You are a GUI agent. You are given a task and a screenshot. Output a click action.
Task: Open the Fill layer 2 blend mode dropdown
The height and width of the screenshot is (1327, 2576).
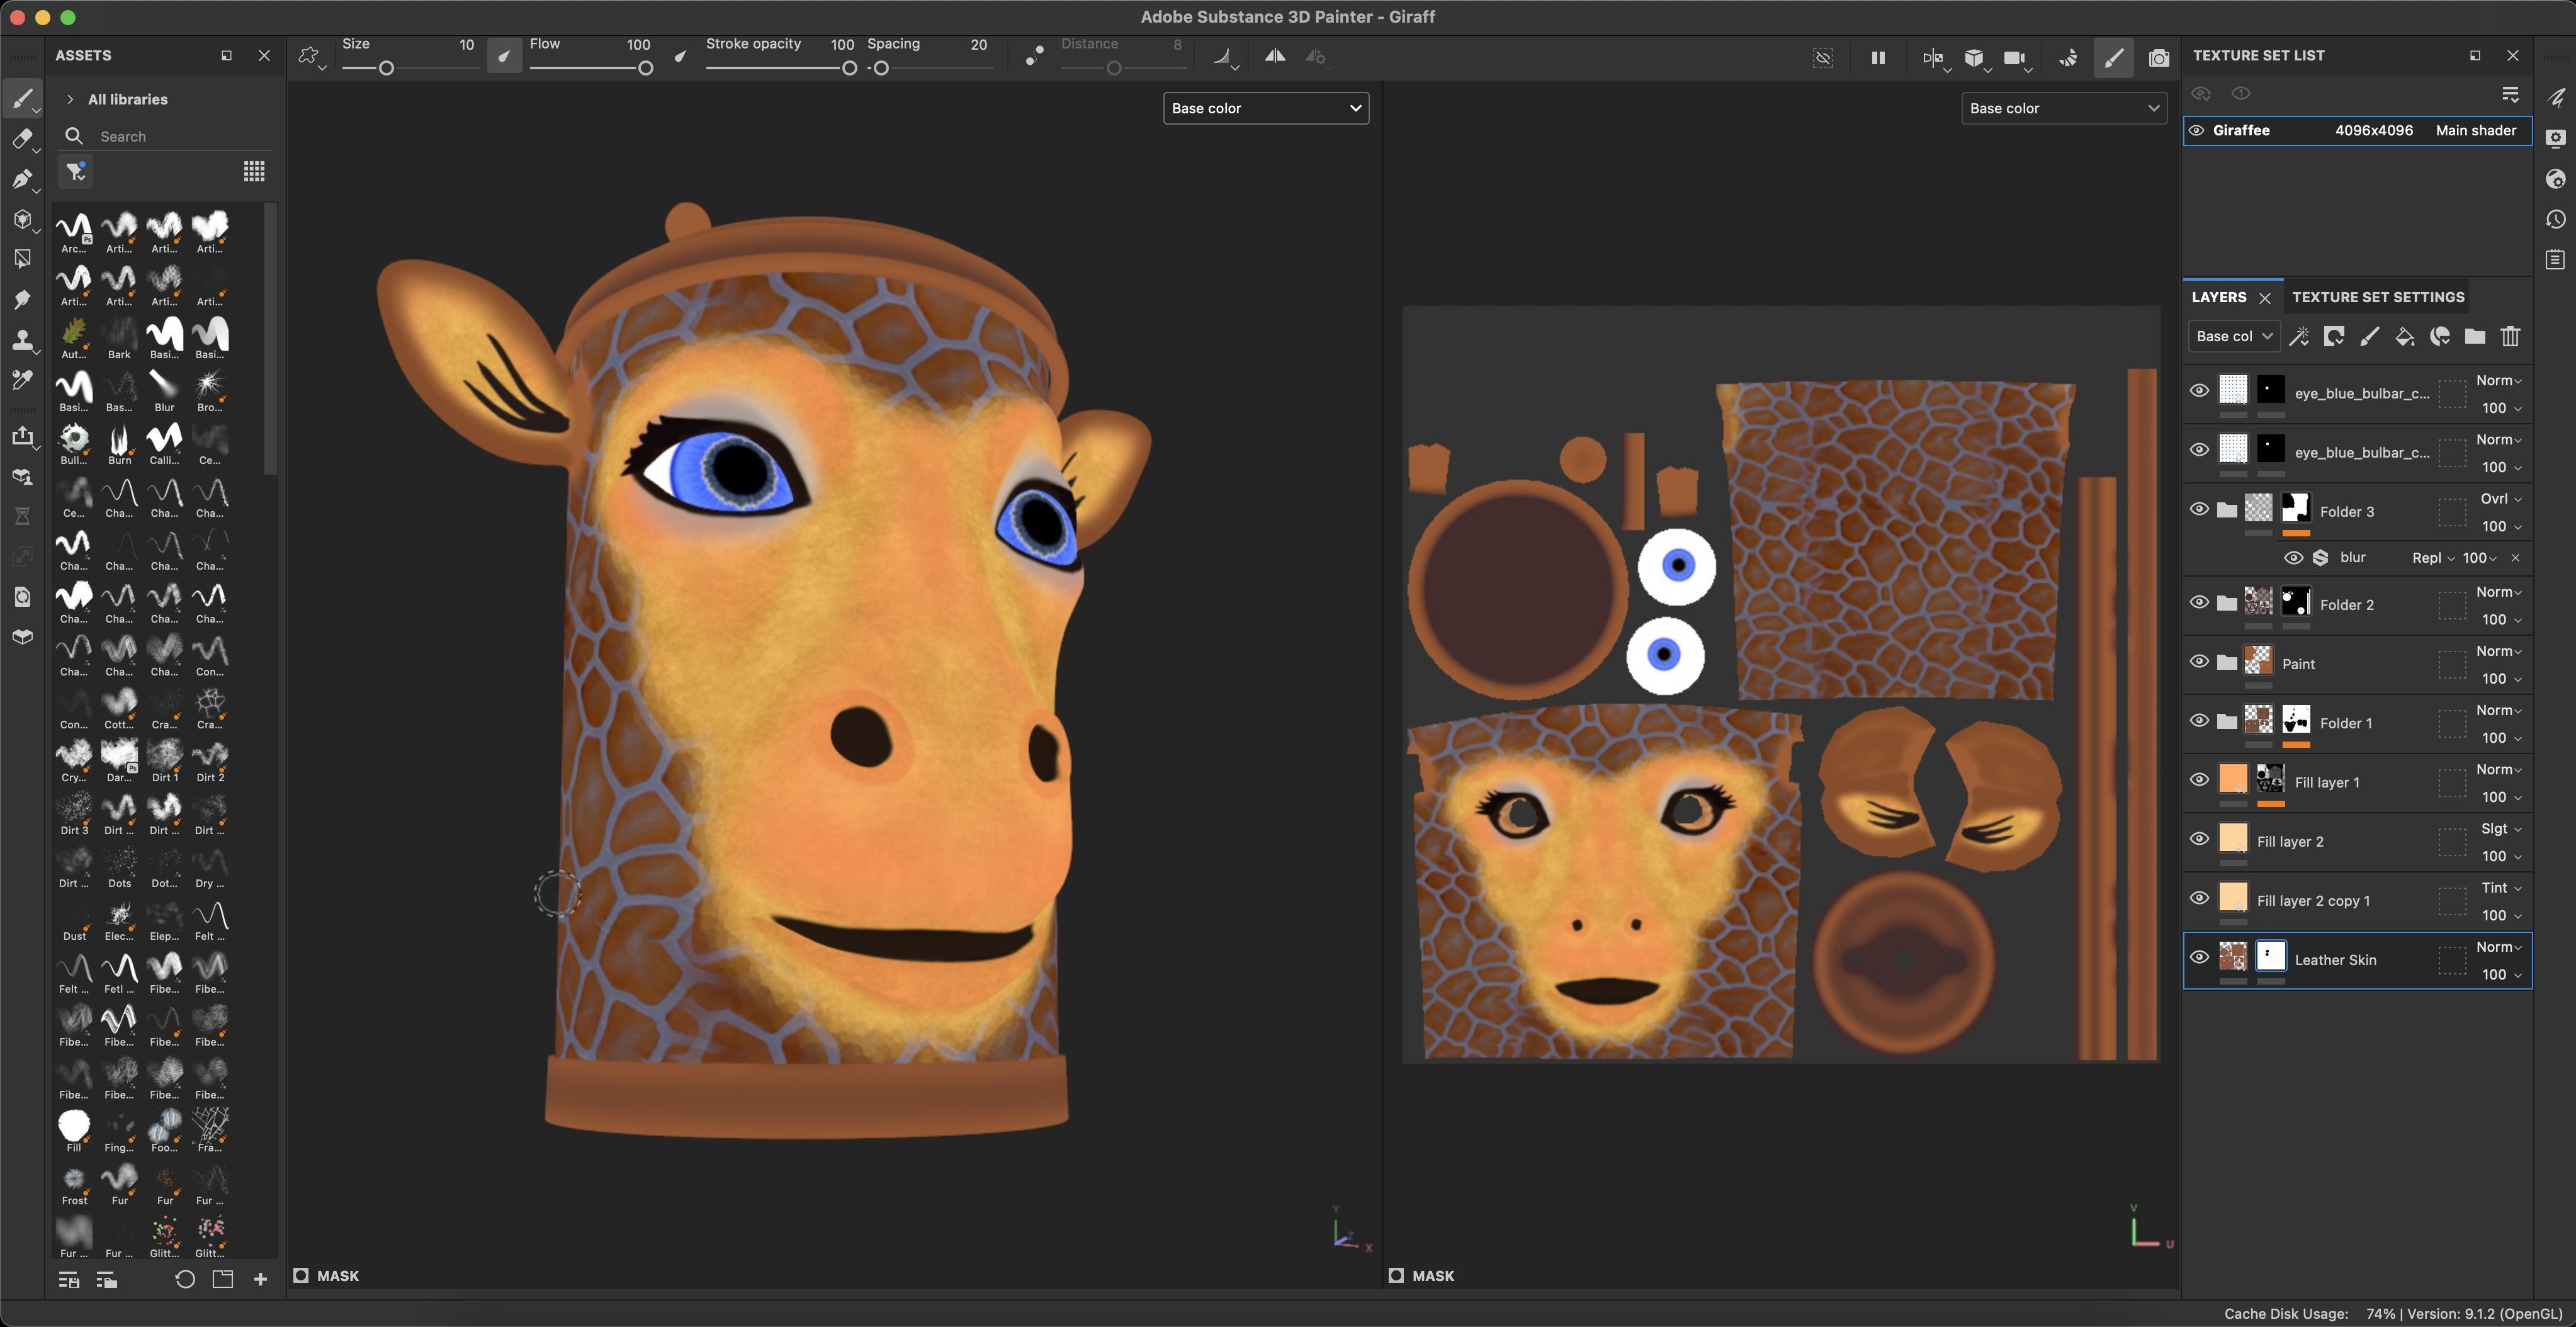tap(2500, 829)
